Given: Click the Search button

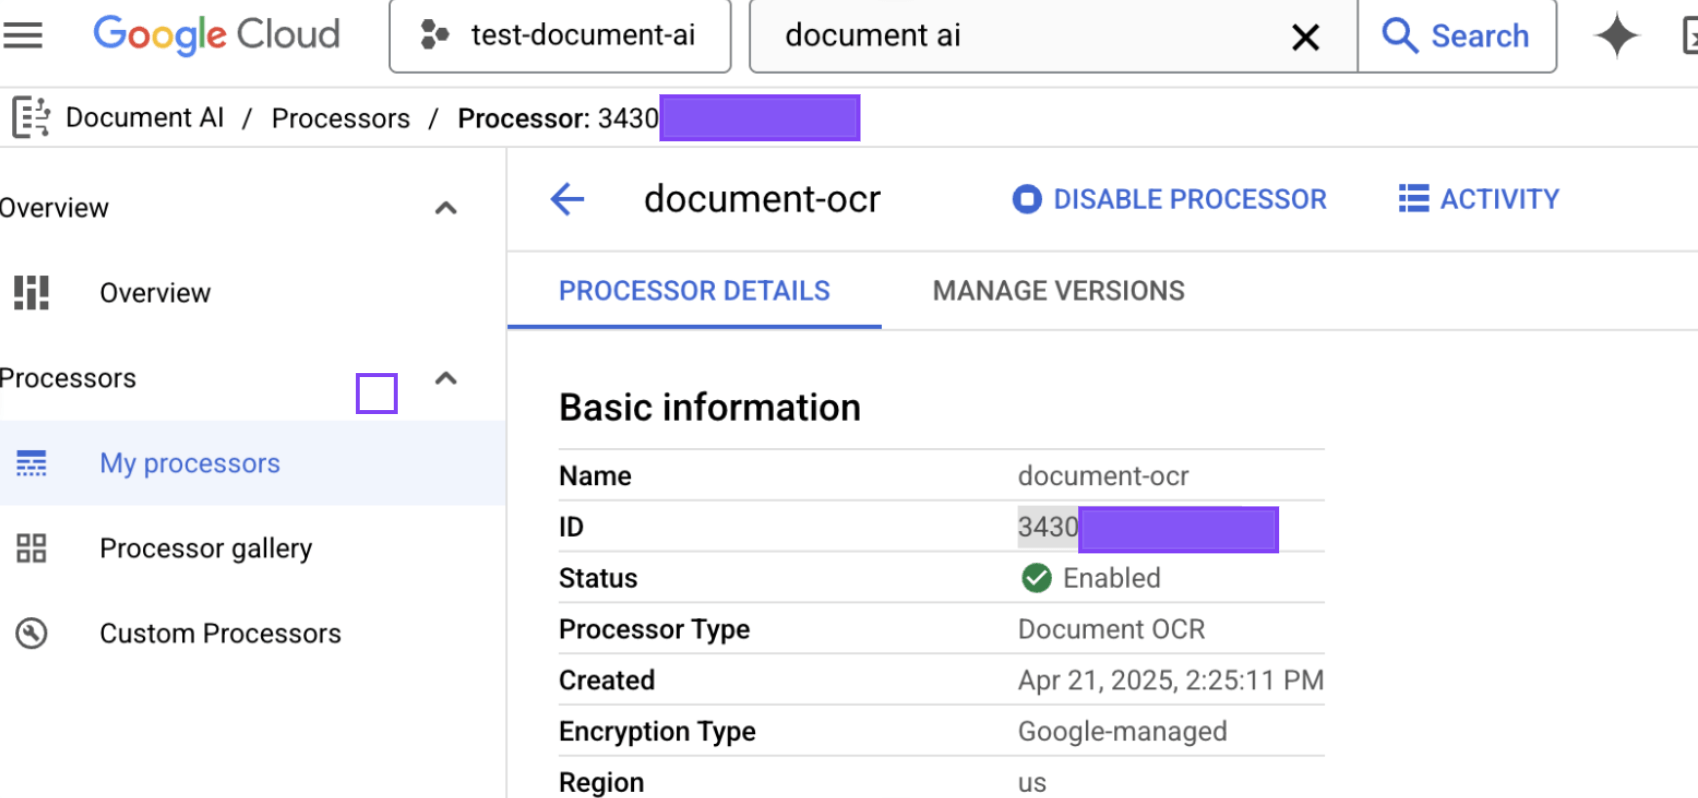Looking at the screenshot, I should click(1456, 36).
